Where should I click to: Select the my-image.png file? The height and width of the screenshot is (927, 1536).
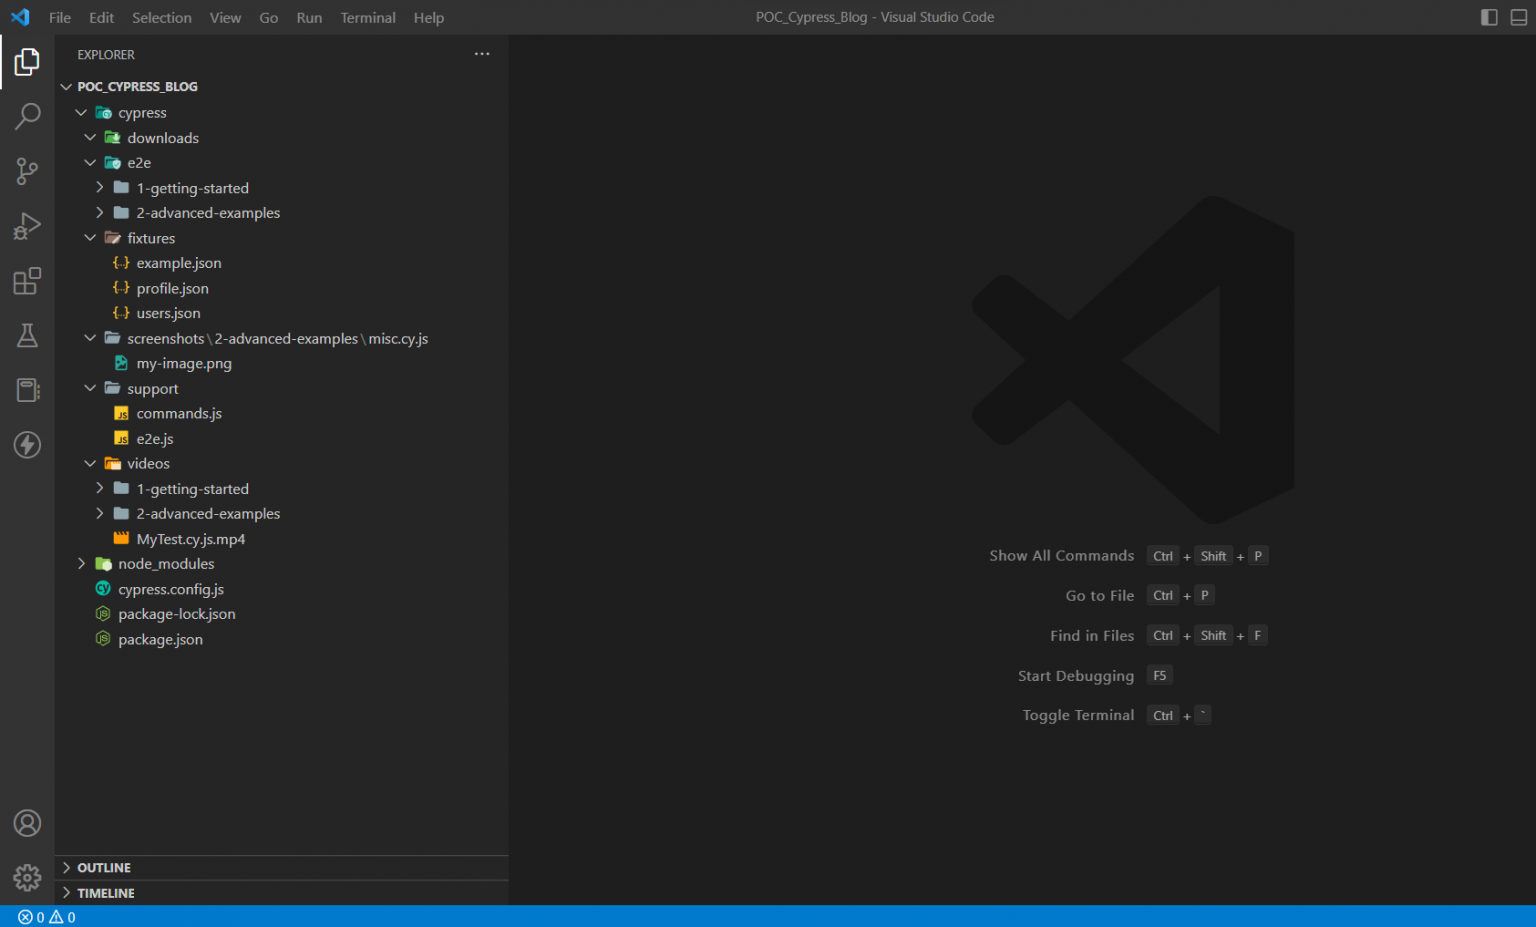[183, 364]
